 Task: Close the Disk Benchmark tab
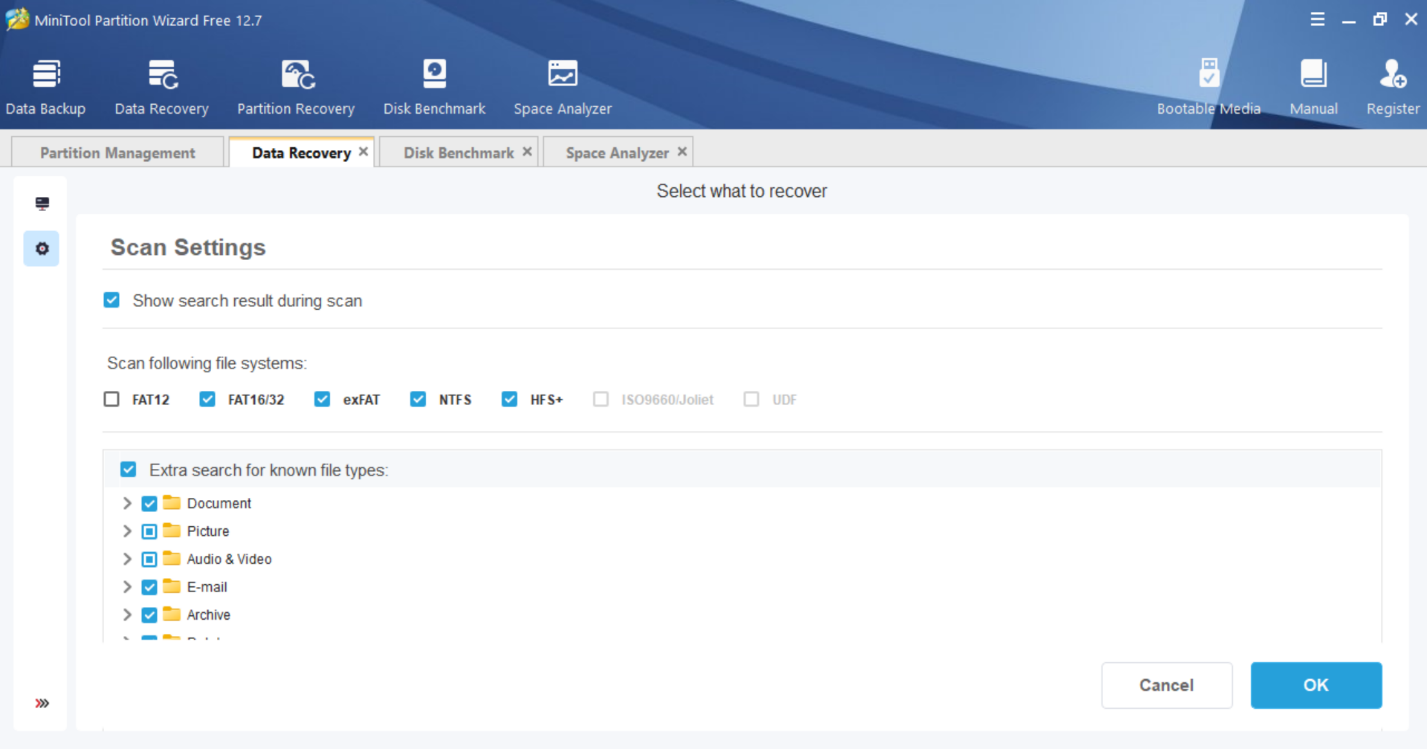pos(527,152)
